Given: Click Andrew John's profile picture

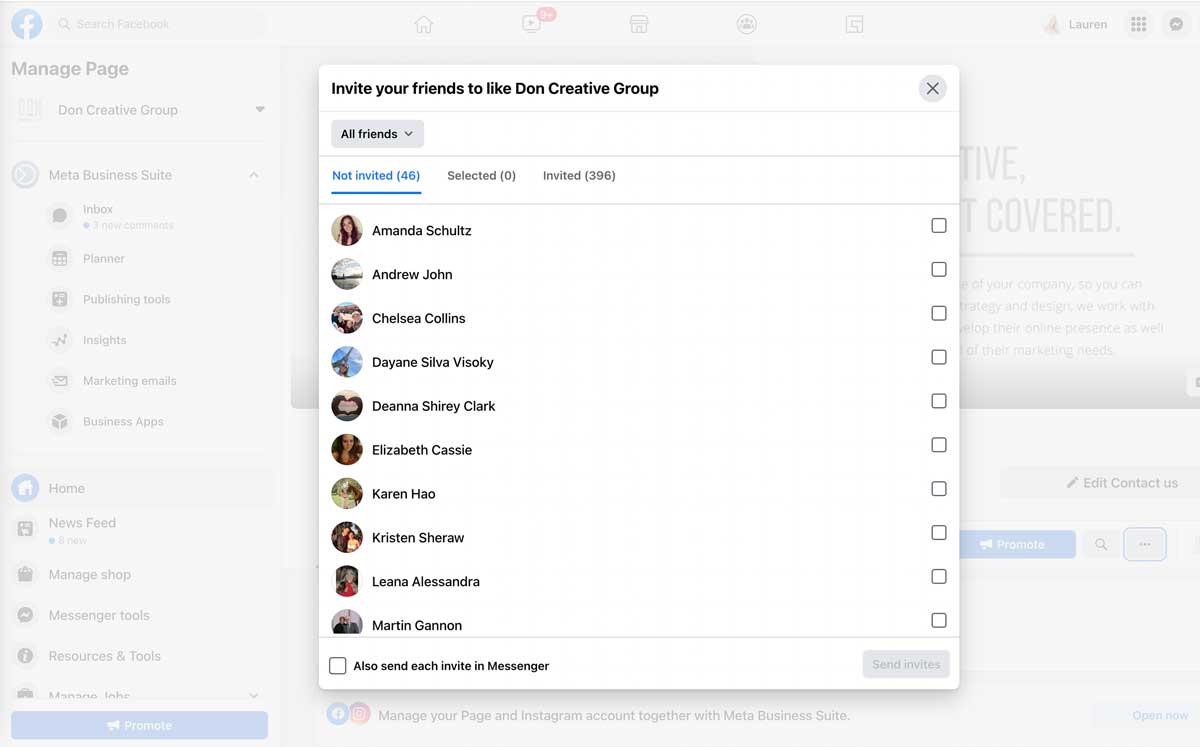Looking at the screenshot, I should 347,274.
